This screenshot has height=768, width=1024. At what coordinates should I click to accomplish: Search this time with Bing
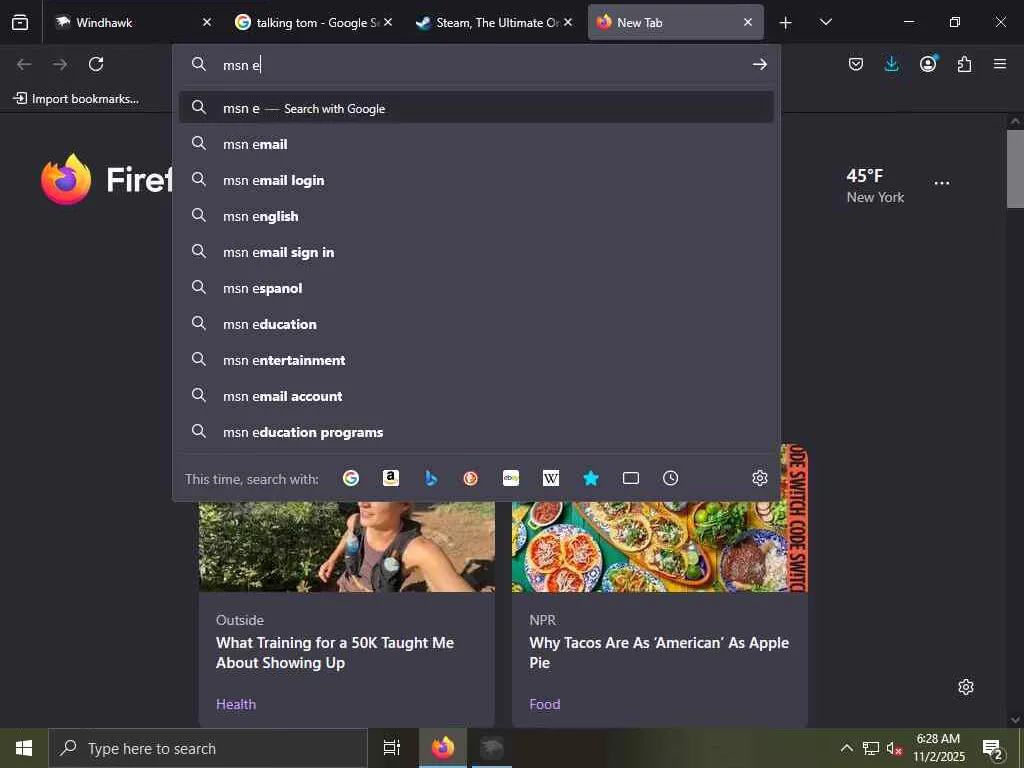(430, 478)
